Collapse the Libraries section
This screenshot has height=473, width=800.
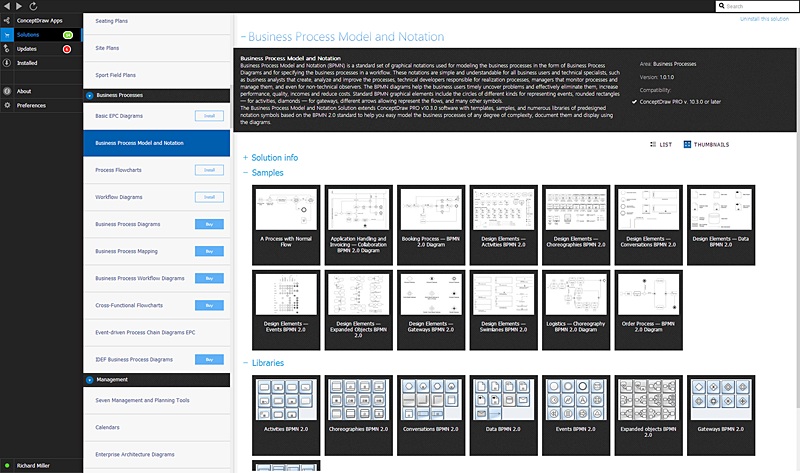(245, 363)
